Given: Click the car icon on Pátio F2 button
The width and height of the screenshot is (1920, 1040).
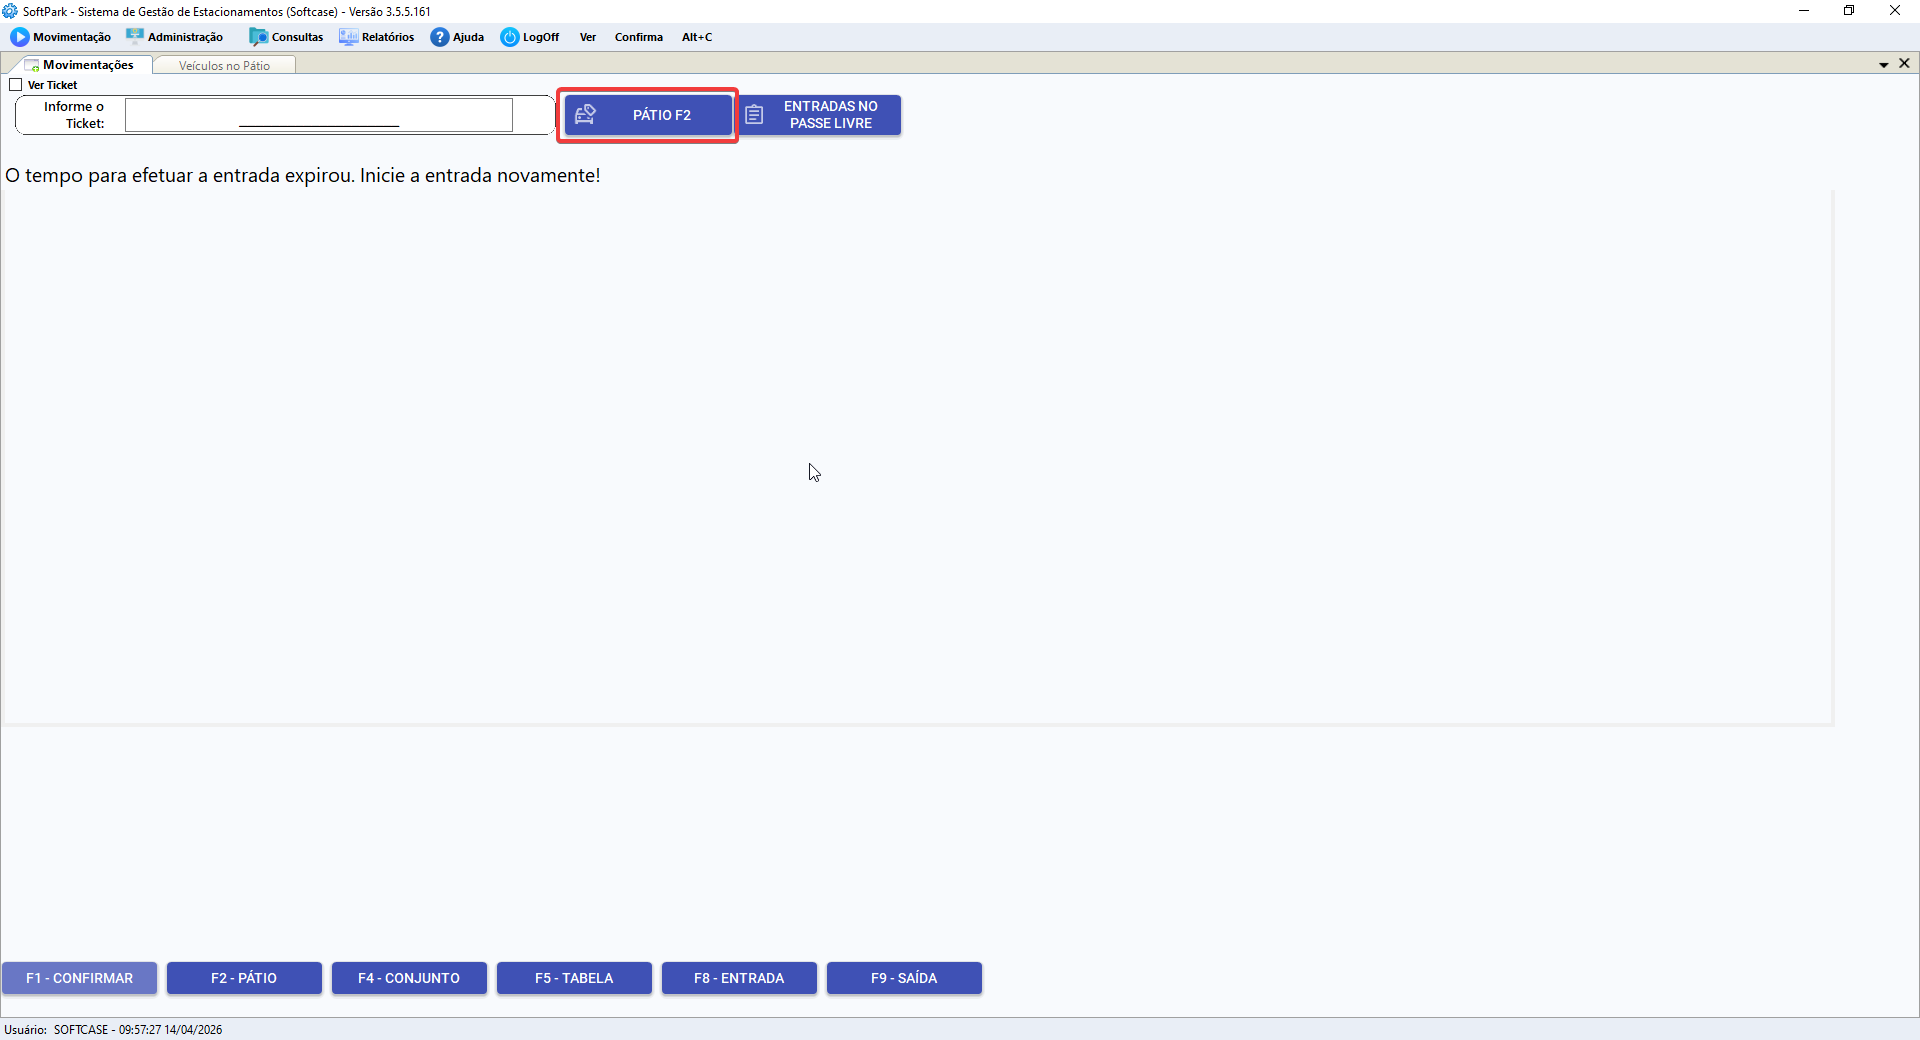Looking at the screenshot, I should (x=586, y=115).
